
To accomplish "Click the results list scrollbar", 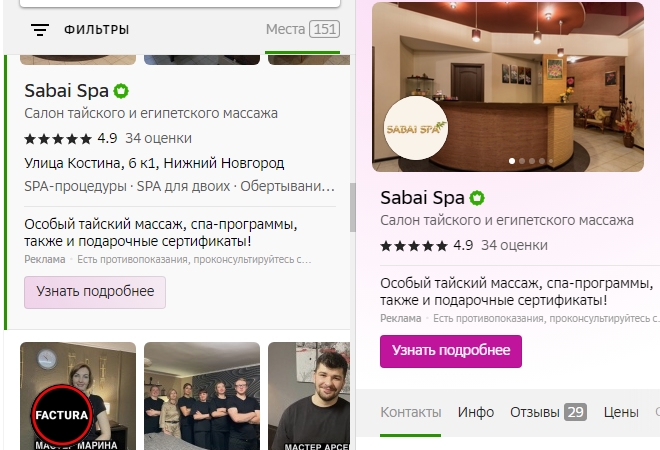I will [x=353, y=207].
